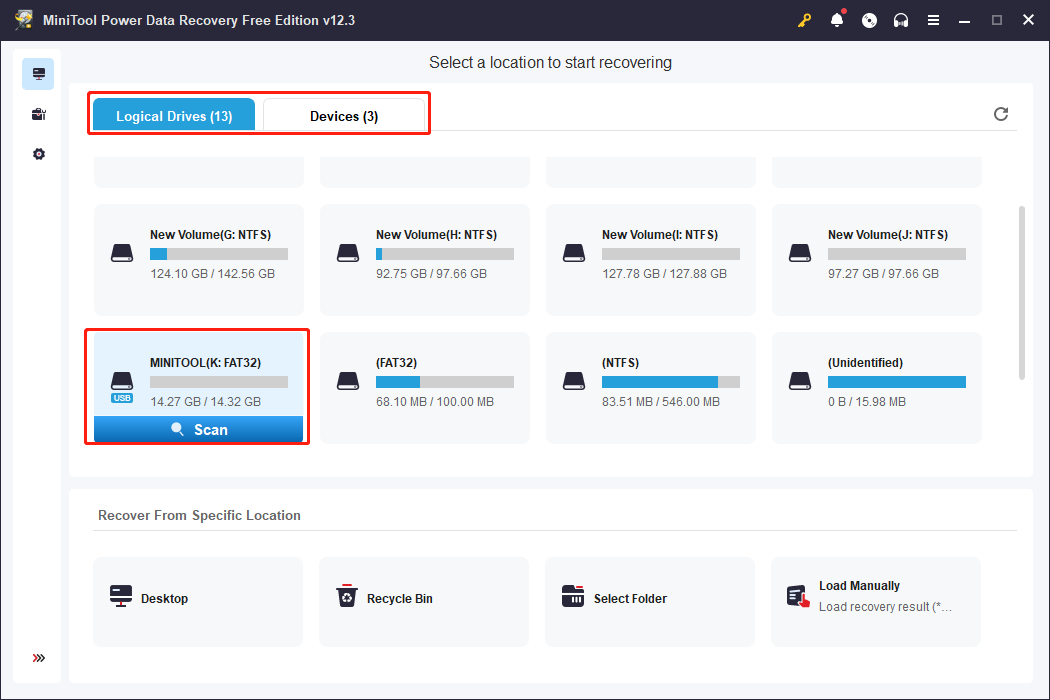Open Desktop recovery option

pos(197,598)
